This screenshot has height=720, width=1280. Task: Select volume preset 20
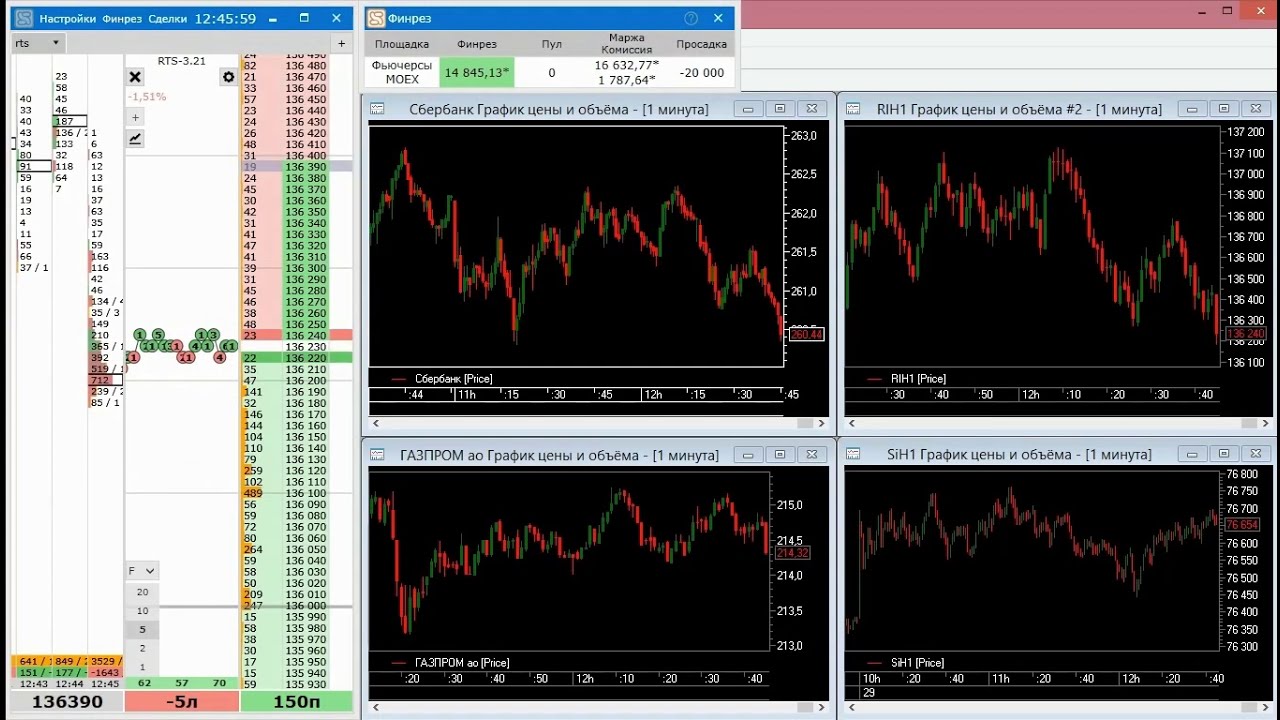tap(142, 592)
